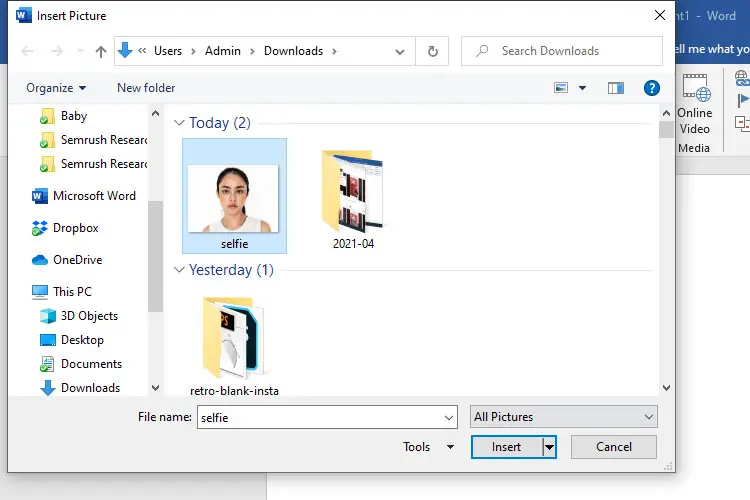Open Documents in navigation pane
This screenshot has height=500, width=750.
coord(81,364)
